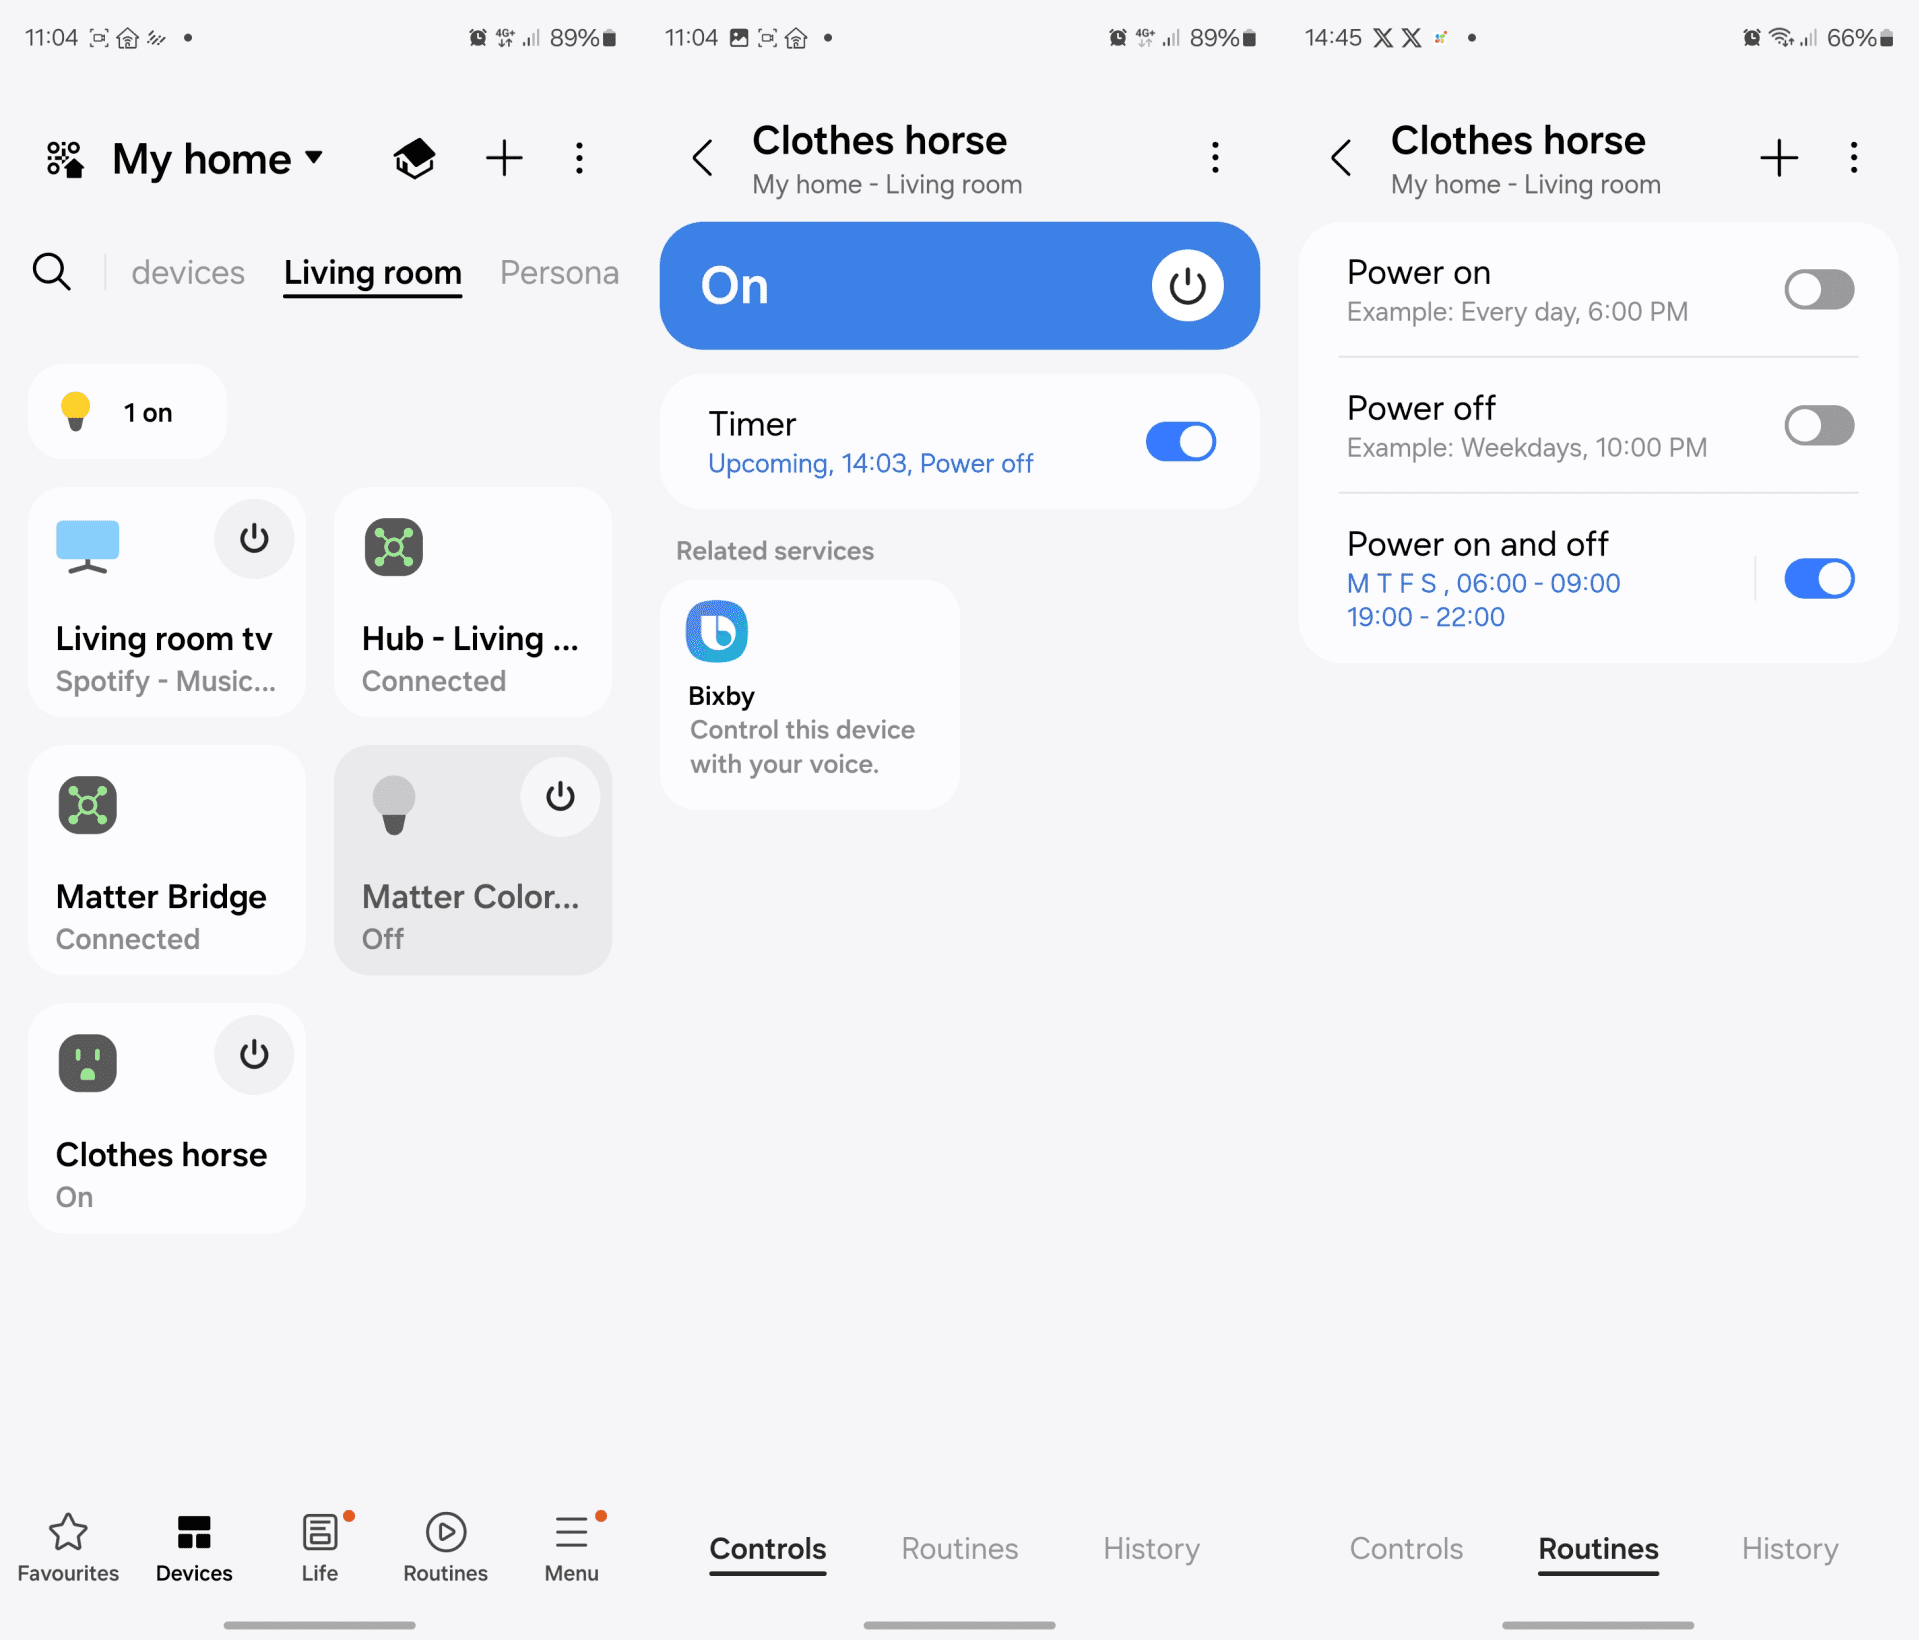Image resolution: width=1920 pixels, height=1640 pixels.
Task: Tap the Clothes horse device icon
Action: tap(86, 1059)
